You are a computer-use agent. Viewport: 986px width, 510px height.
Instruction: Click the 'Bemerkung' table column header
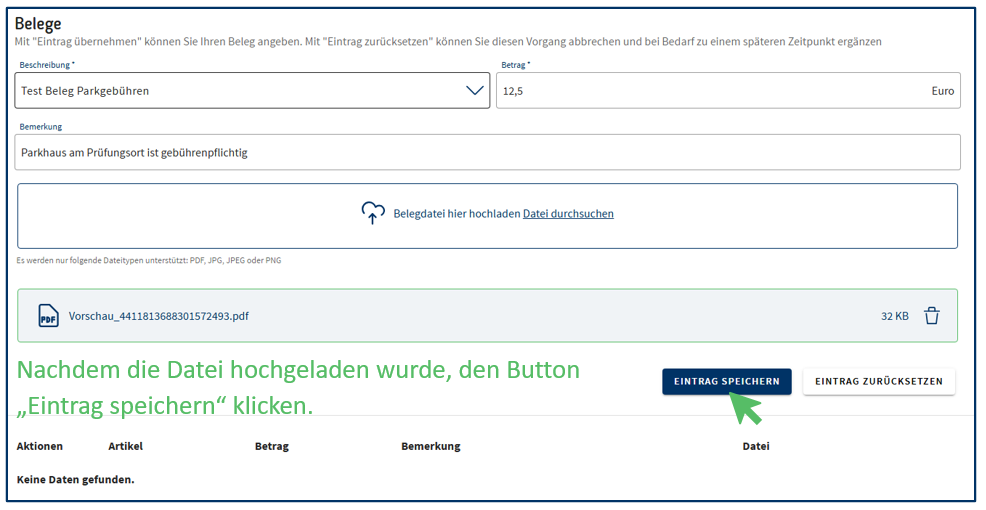tap(431, 446)
